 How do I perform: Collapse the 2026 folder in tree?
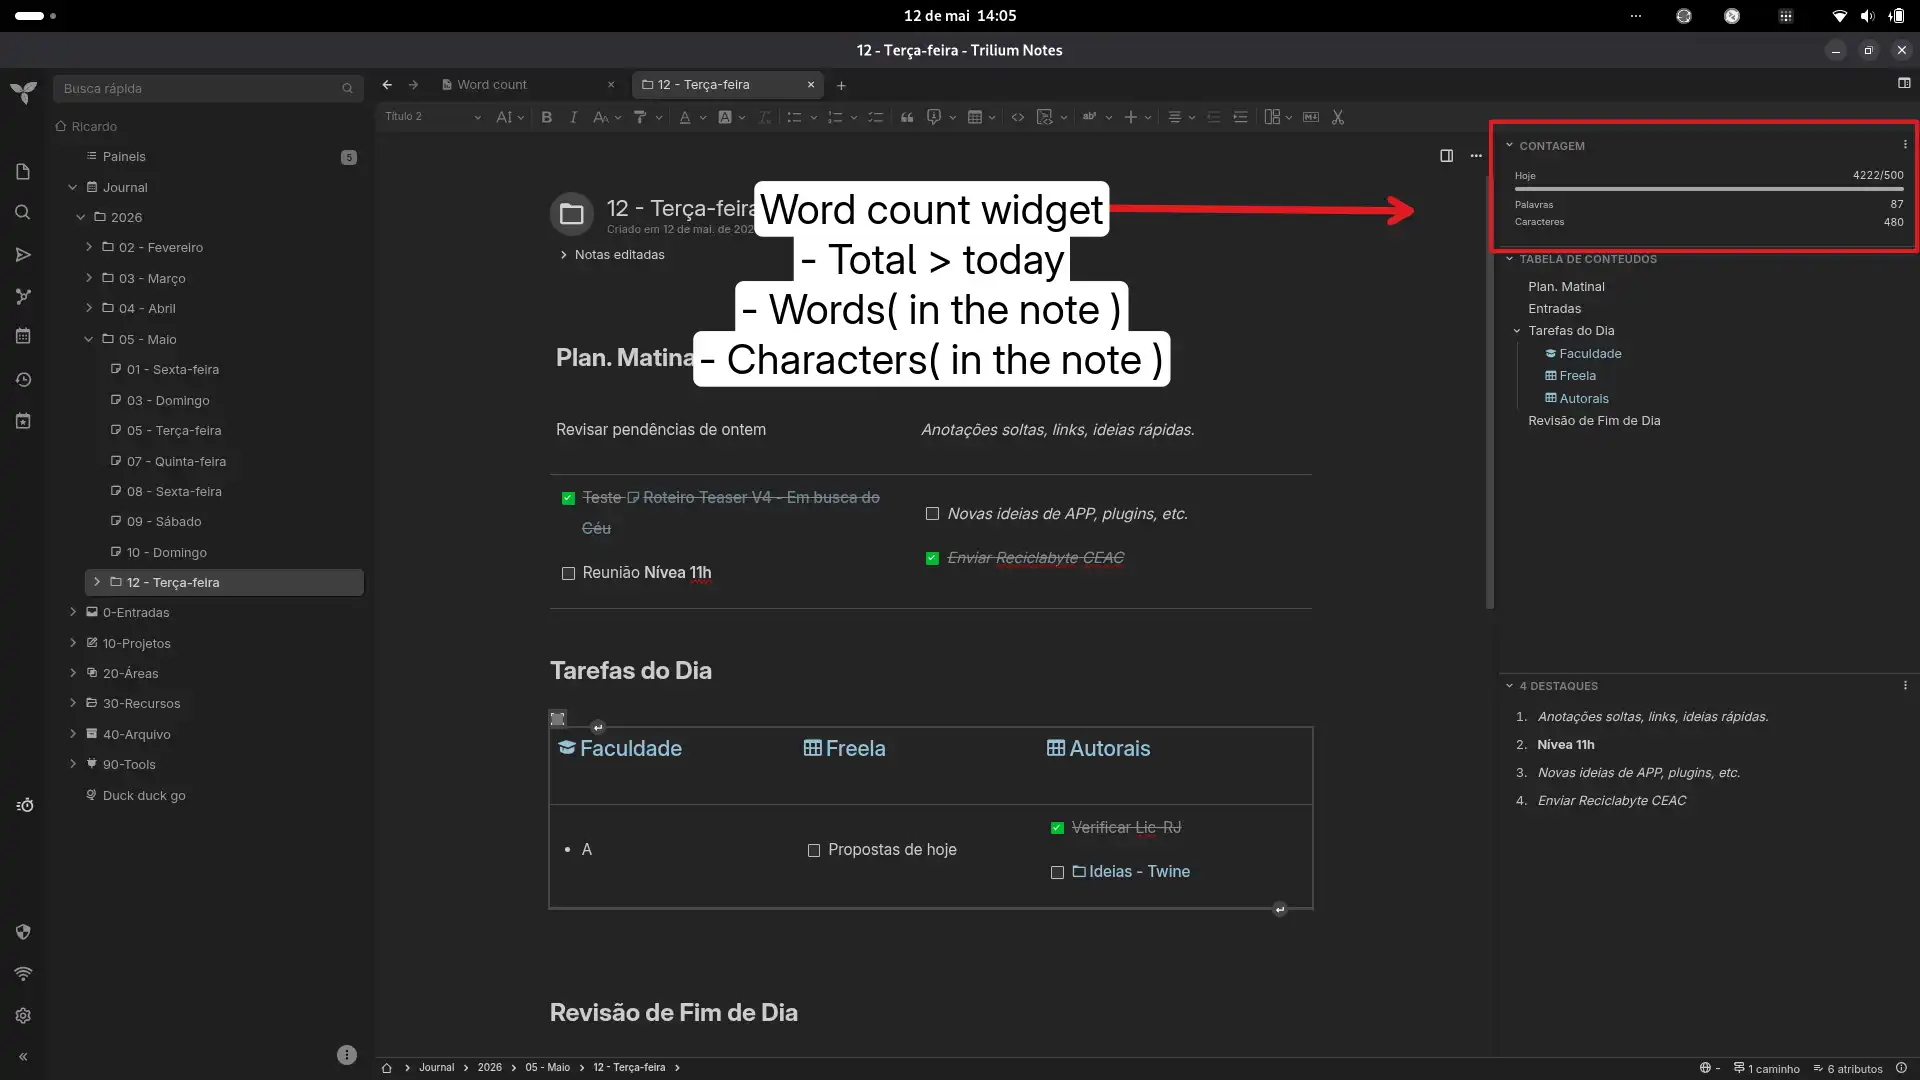point(81,218)
